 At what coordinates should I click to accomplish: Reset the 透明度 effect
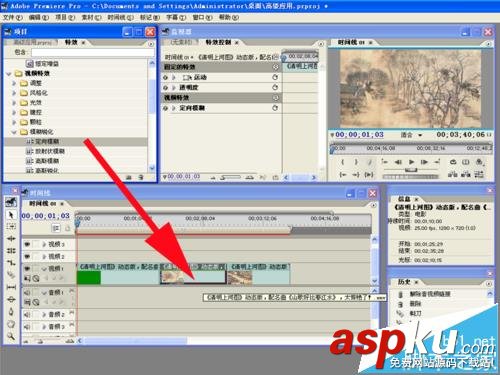[275, 87]
